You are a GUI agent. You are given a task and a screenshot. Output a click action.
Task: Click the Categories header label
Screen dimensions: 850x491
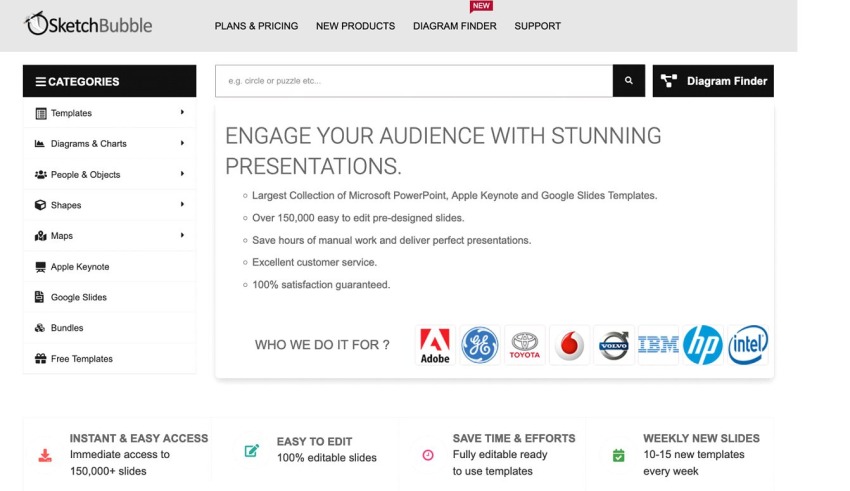tap(83, 82)
